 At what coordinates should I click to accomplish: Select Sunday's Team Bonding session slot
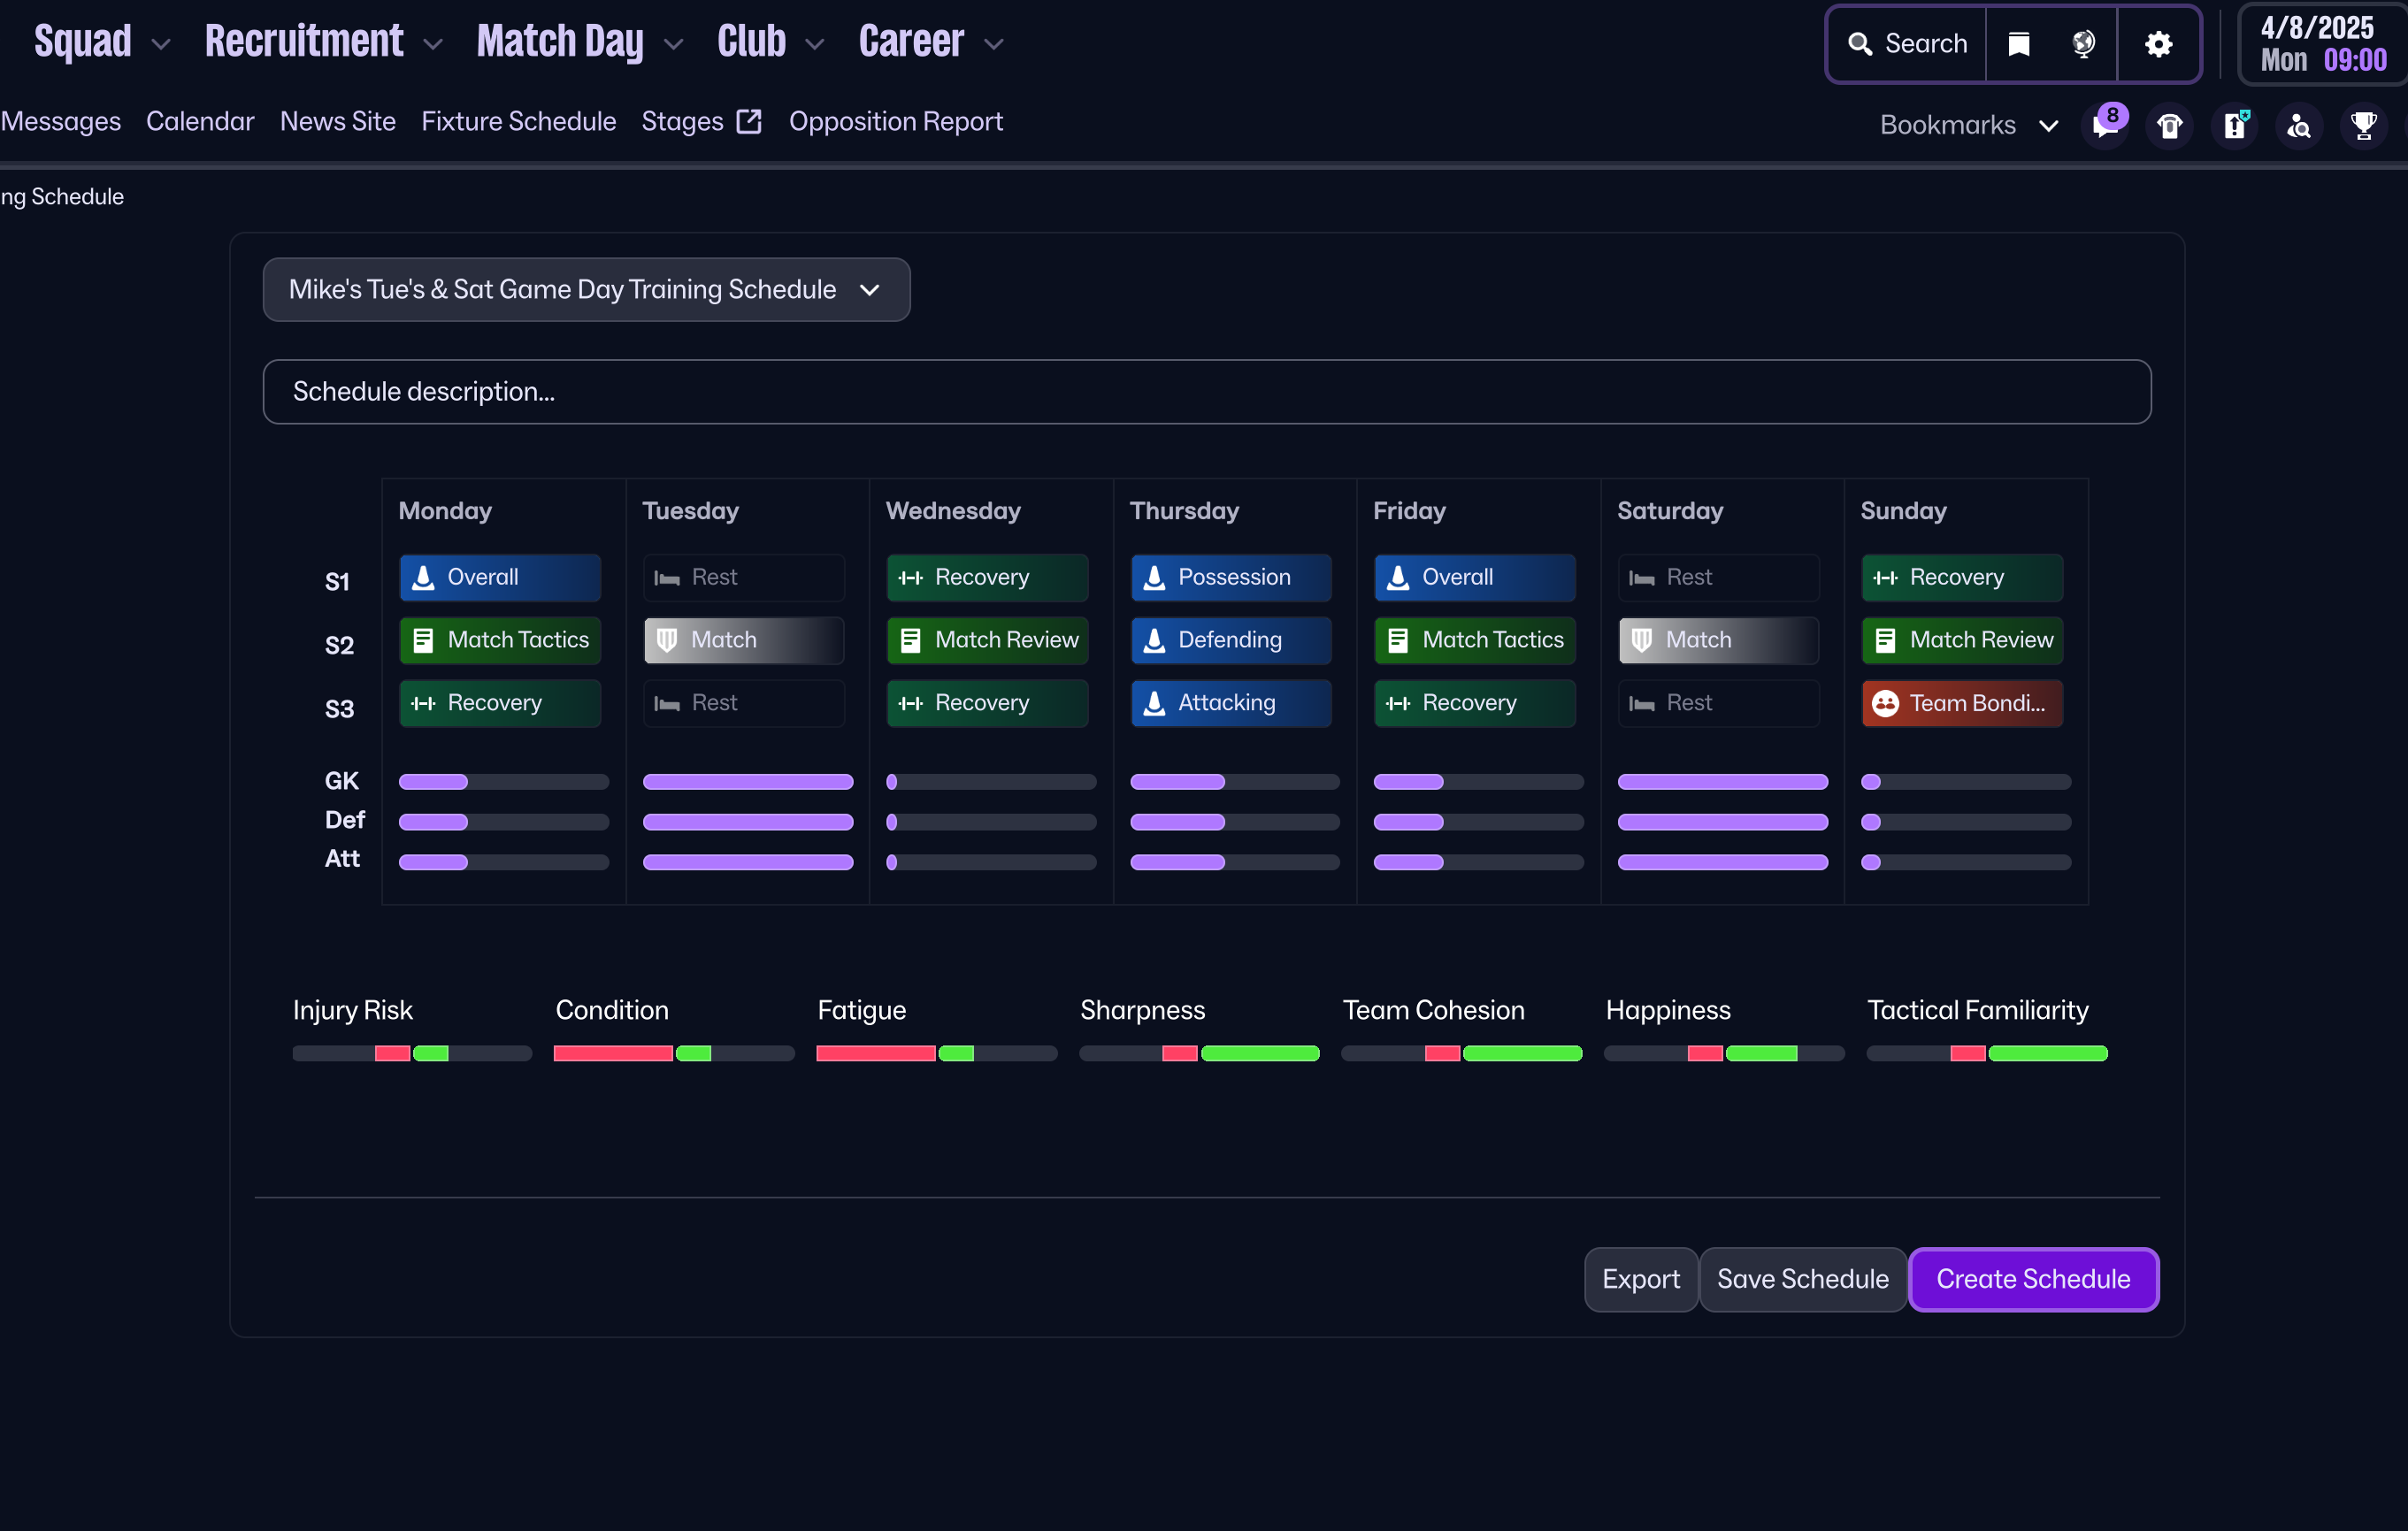click(x=1961, y=703)
